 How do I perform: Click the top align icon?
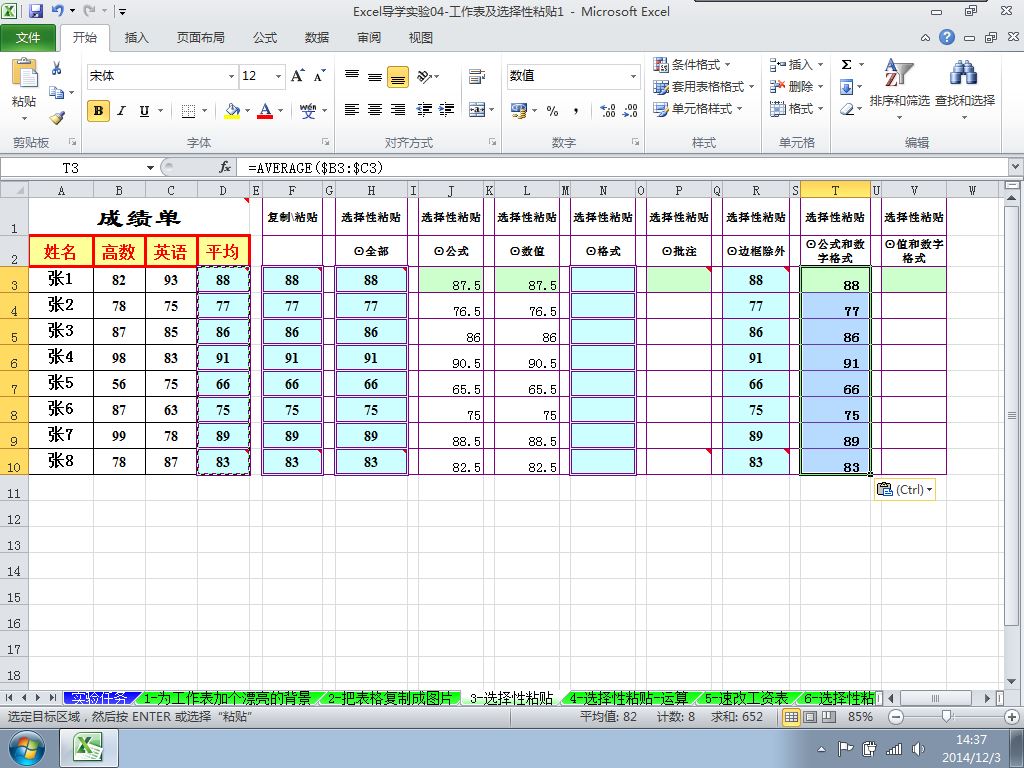point(352,76)
